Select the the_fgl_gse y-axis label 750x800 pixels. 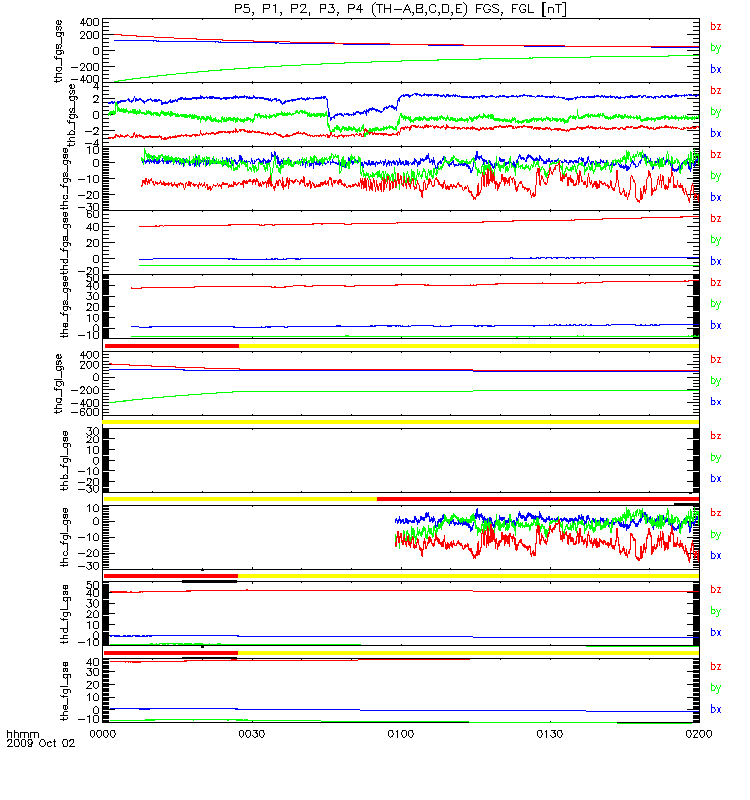point(65,691)
